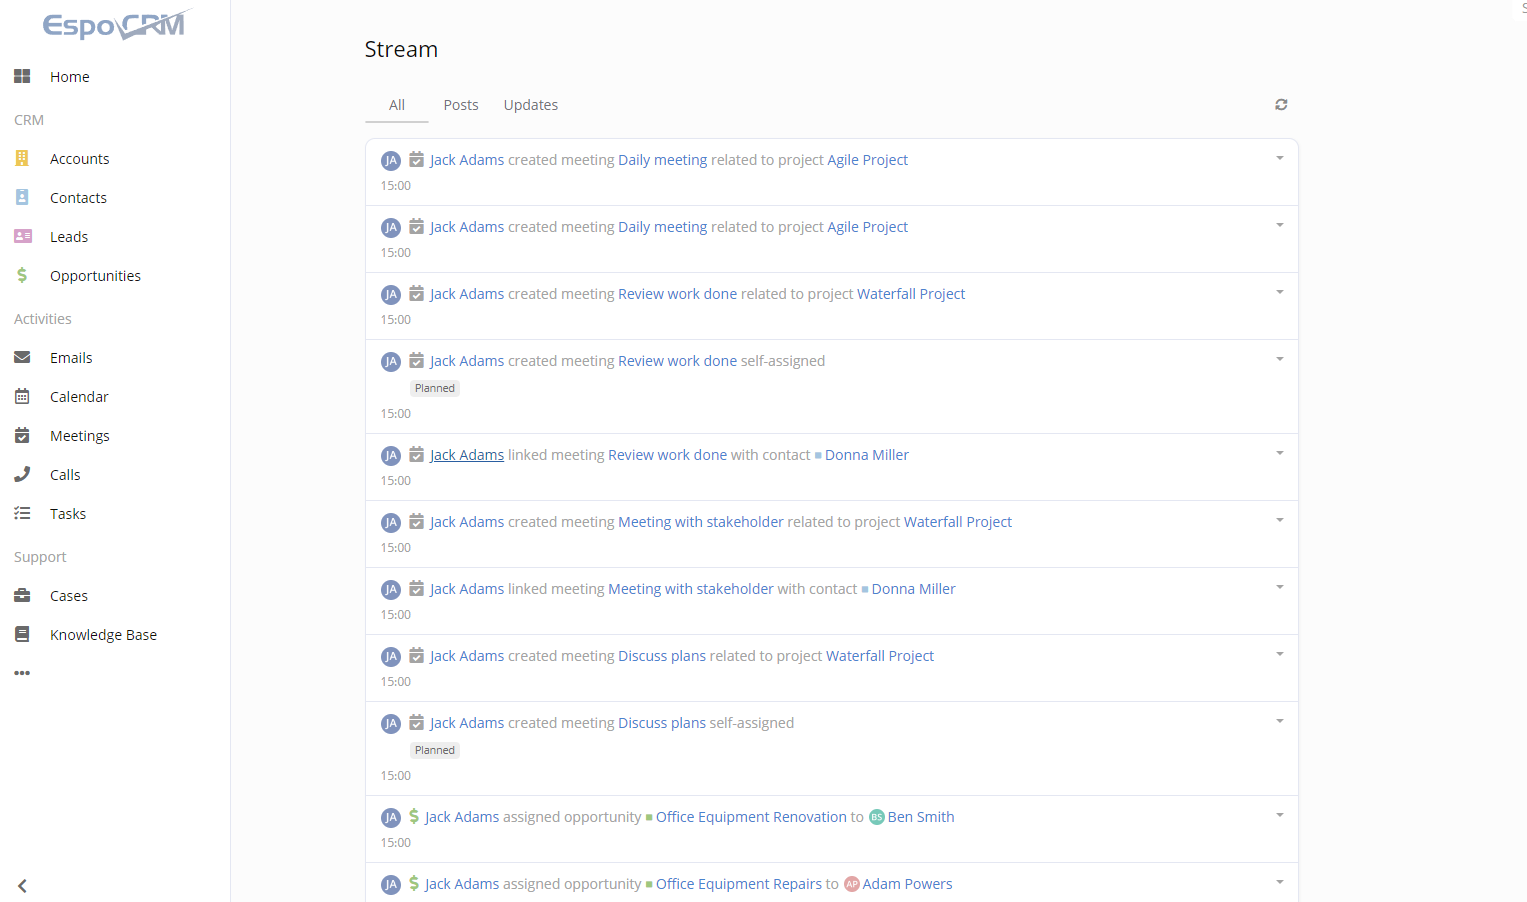Click Jack Adams avatar on Office Equipment Renovation entry
1527x902 pixels.
tap(391, 818)
